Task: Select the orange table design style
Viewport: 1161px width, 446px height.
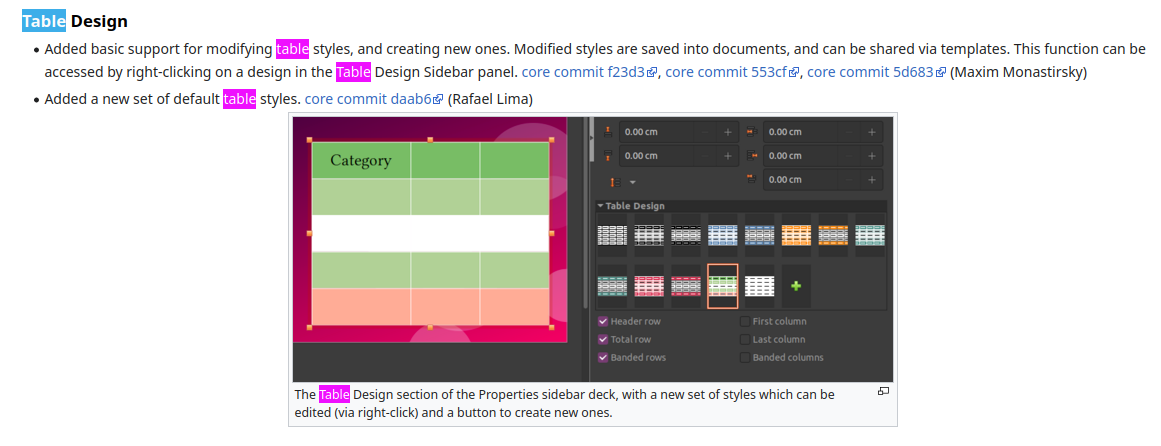Action: tap(796, 236)
